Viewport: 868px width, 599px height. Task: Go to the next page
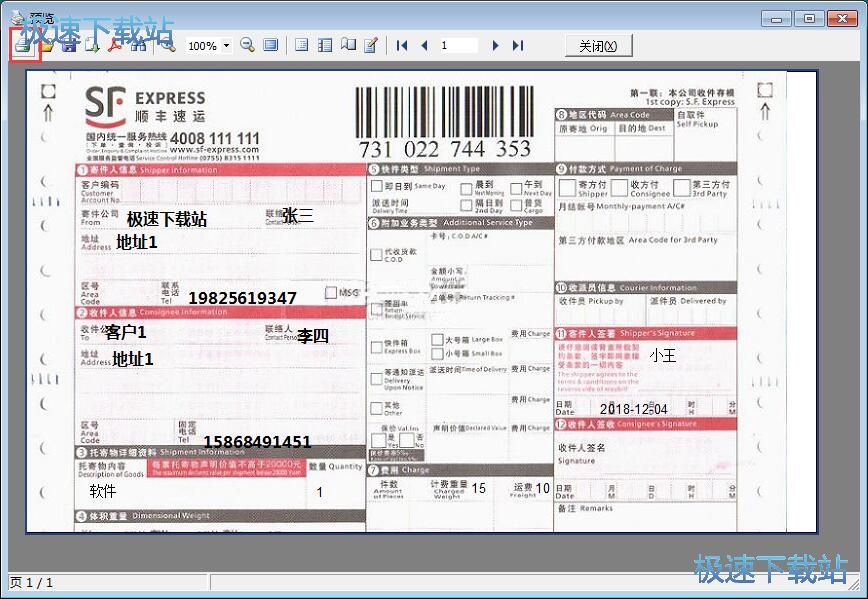pos(495,45)
